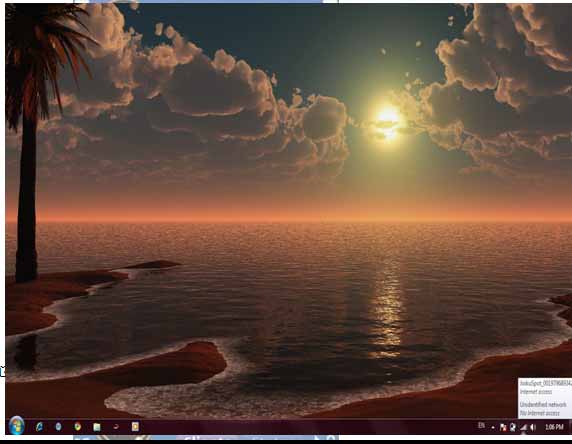
Task: Click the tray icon beside the flag
Action: click(x=513, y=427)
